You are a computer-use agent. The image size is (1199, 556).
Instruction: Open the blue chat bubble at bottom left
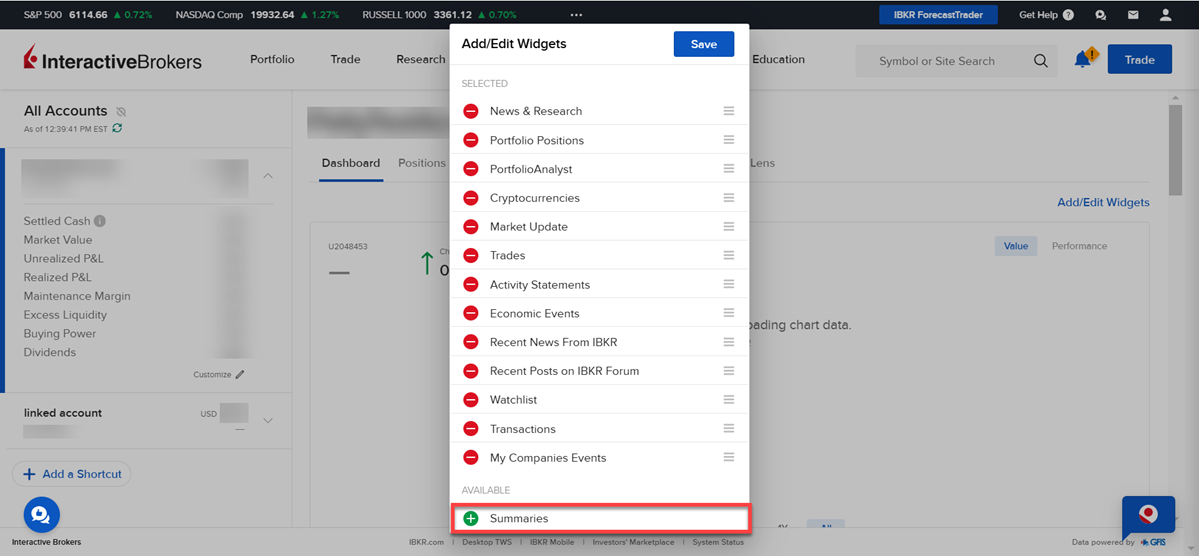tap(41, 514)
